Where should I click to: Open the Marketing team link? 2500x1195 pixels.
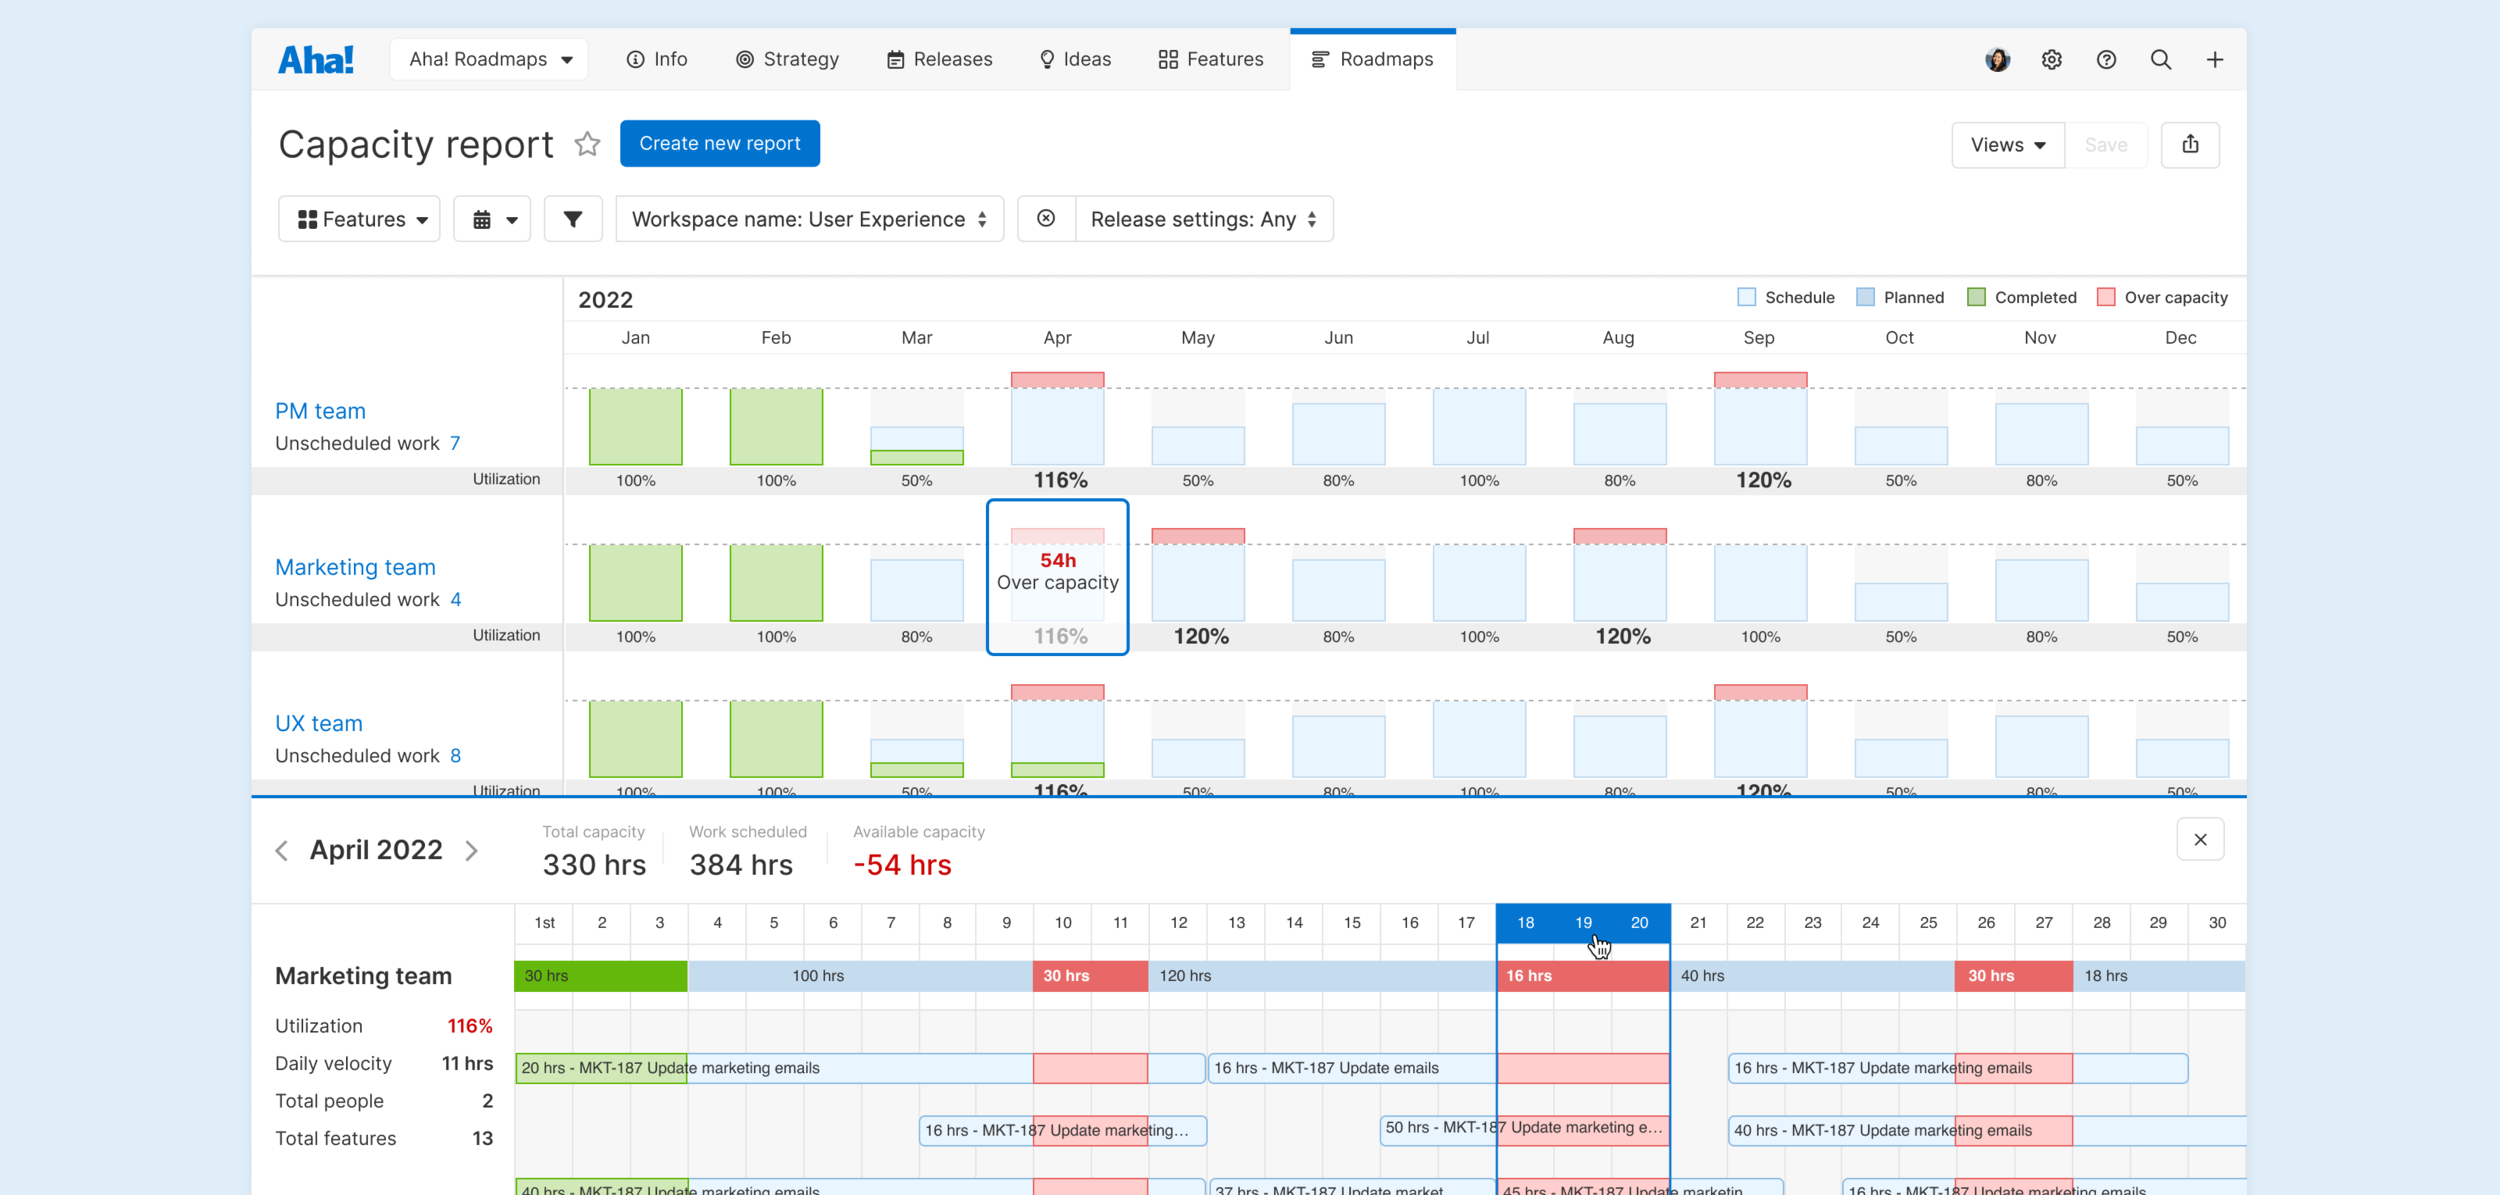(355, 567)
